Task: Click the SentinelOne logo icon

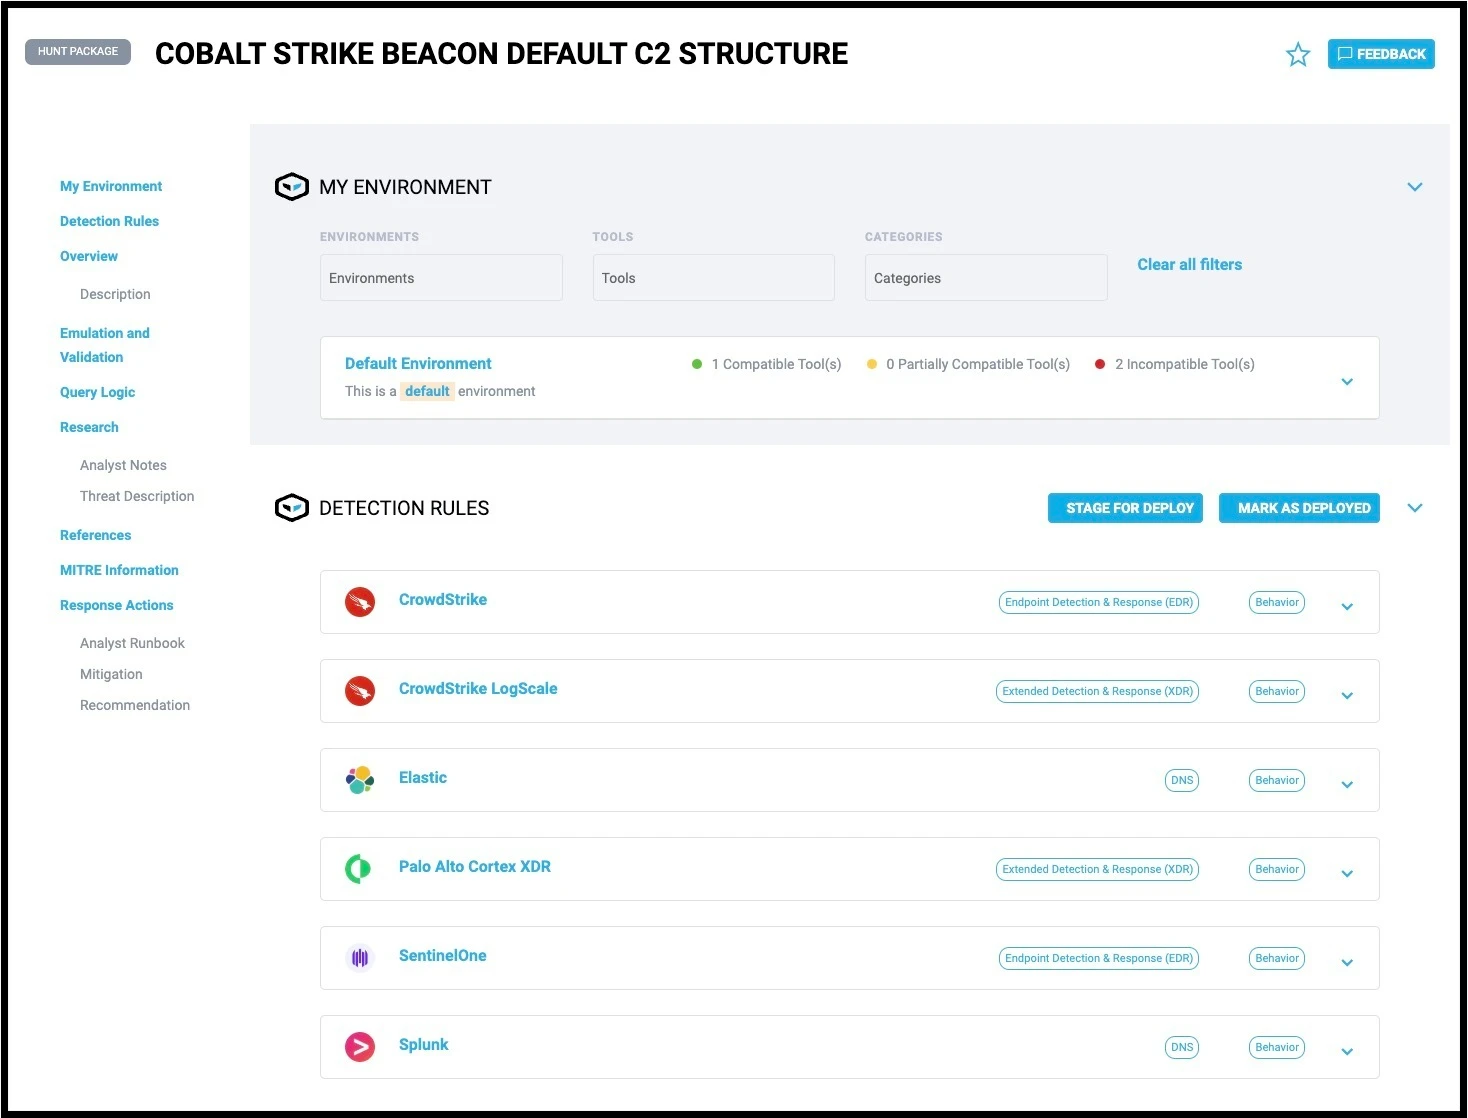Action: coord(360,958)
